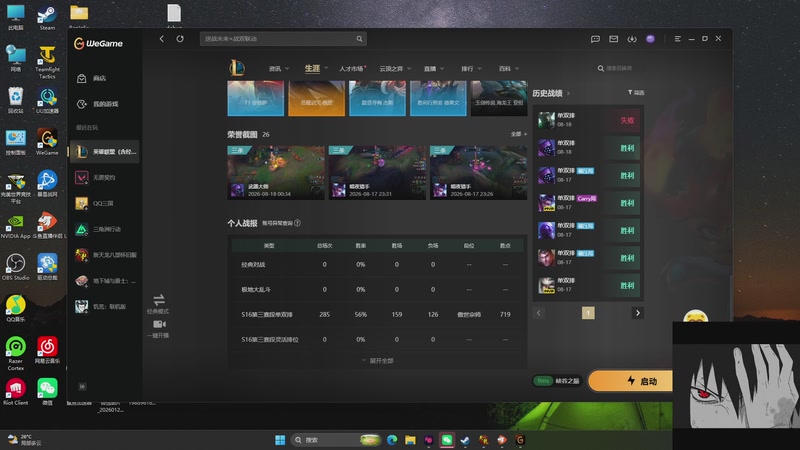Open the 人才市场 tab

[353, 68]
